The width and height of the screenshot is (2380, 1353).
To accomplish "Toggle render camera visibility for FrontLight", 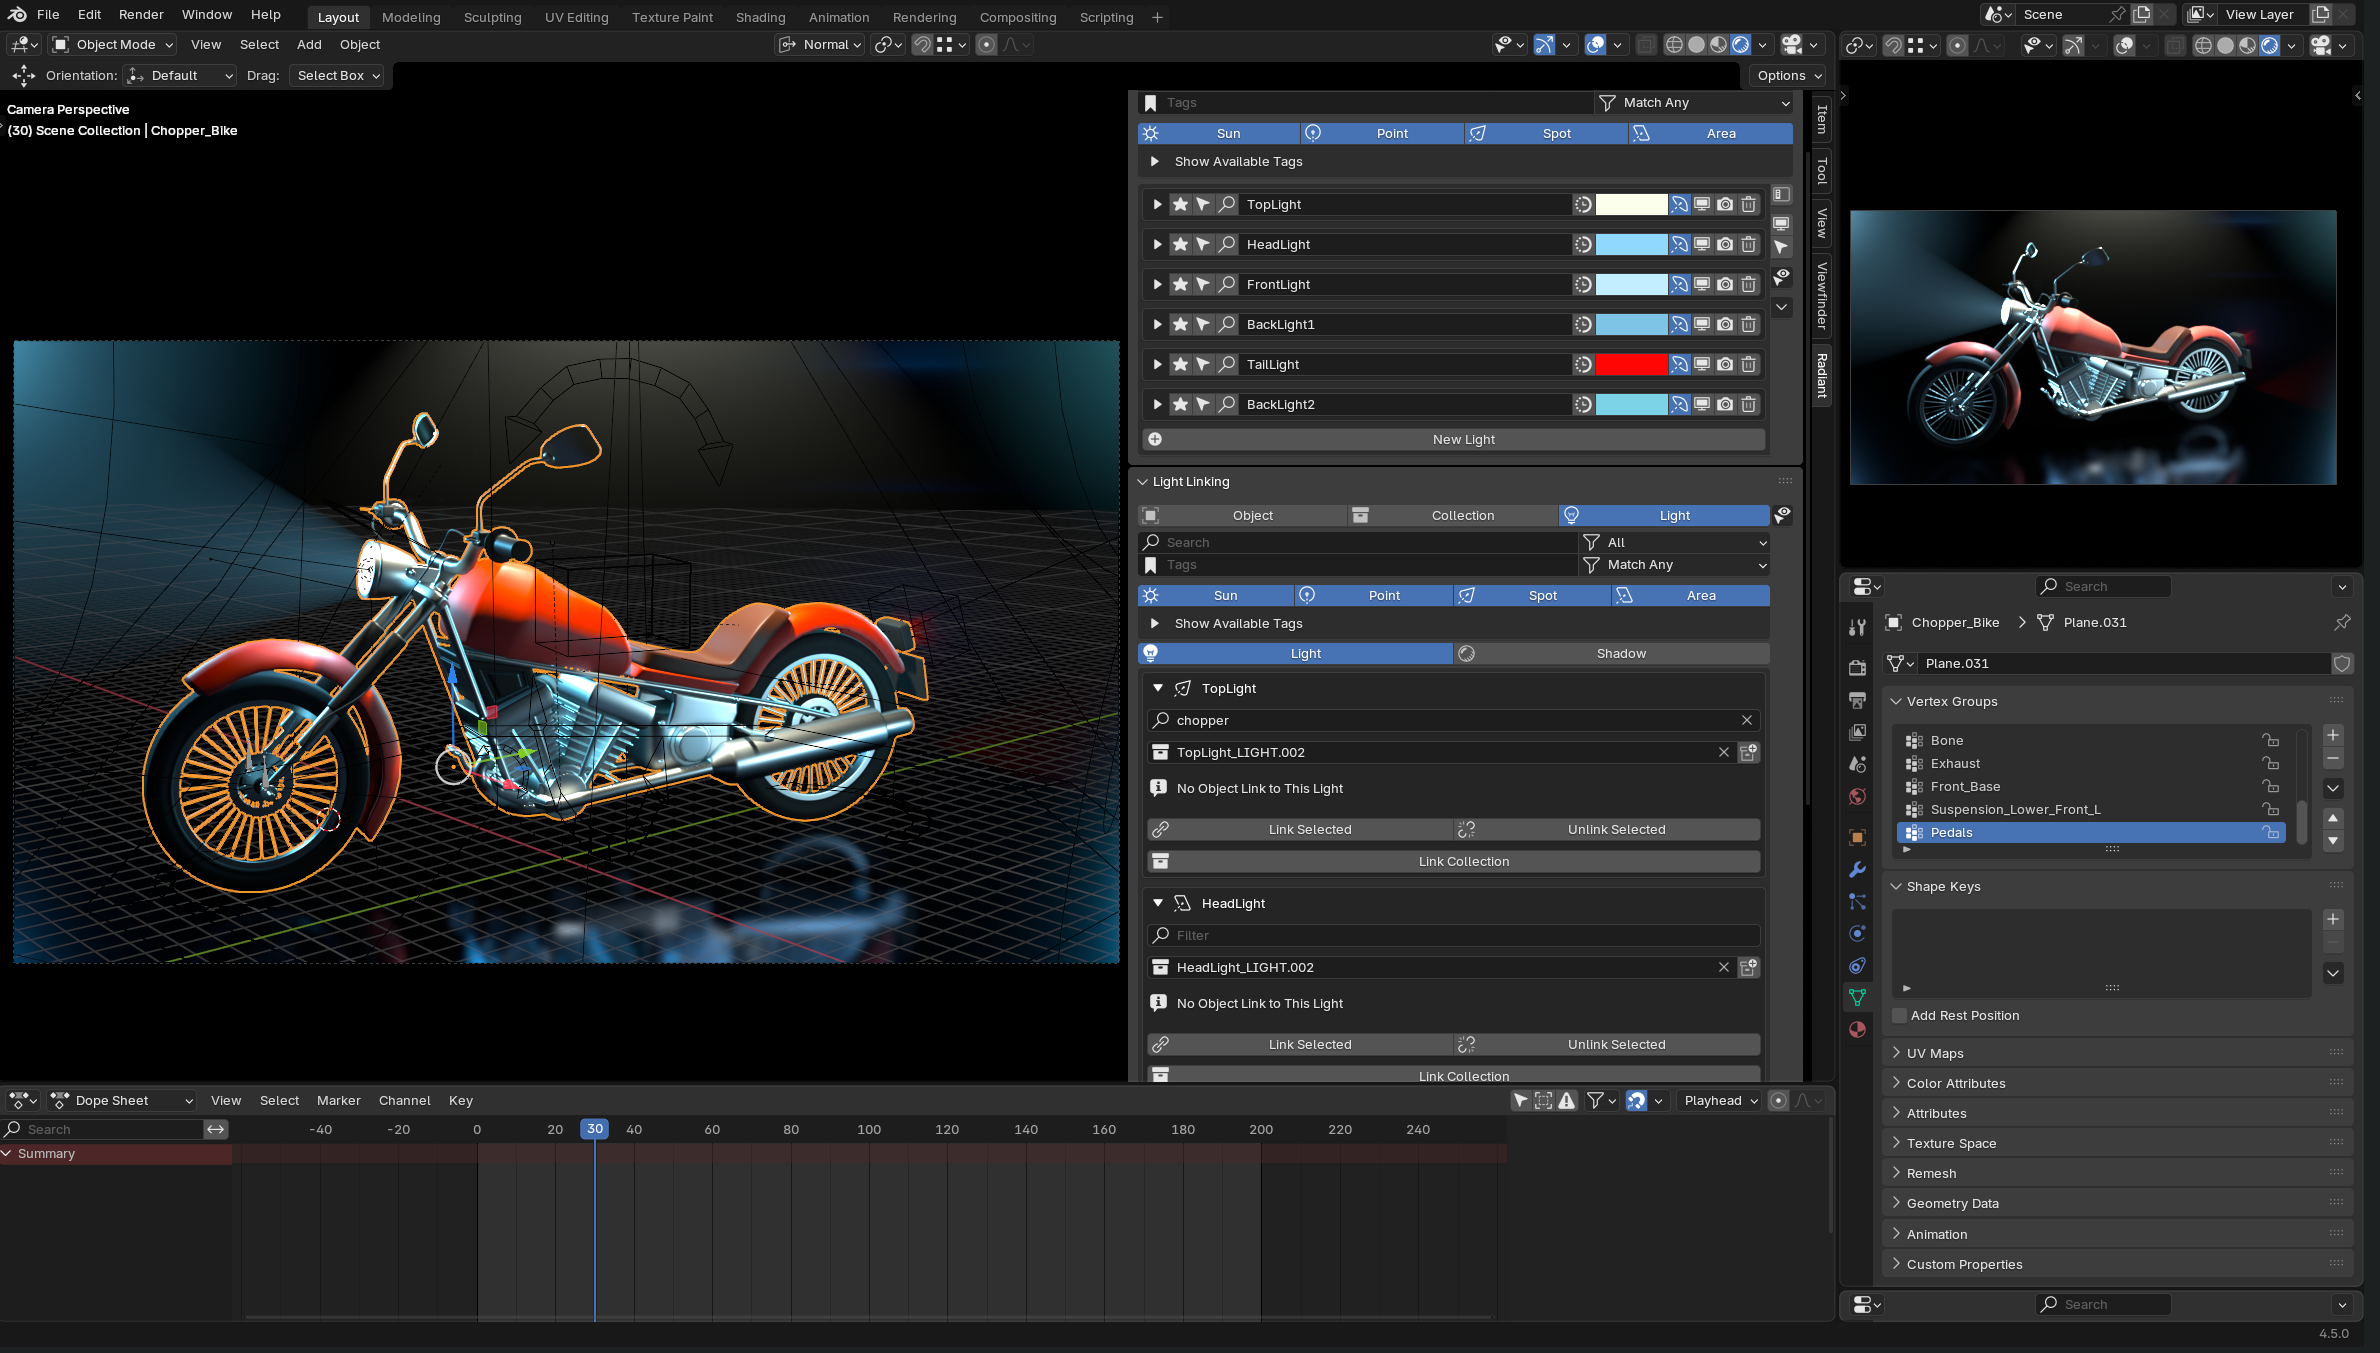I will (1725, 285).
